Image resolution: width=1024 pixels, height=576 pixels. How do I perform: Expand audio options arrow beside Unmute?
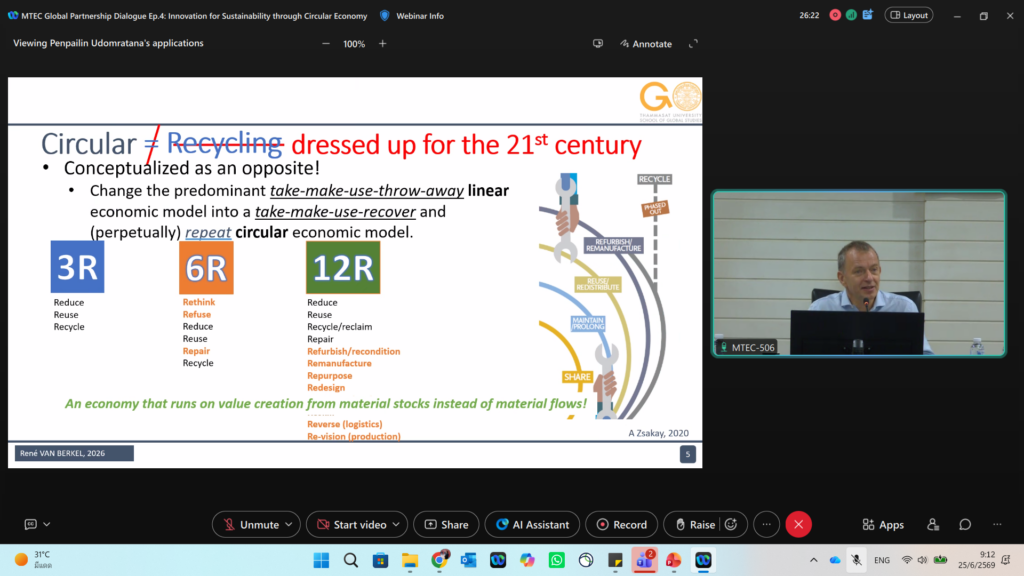[x=289, y=524]
